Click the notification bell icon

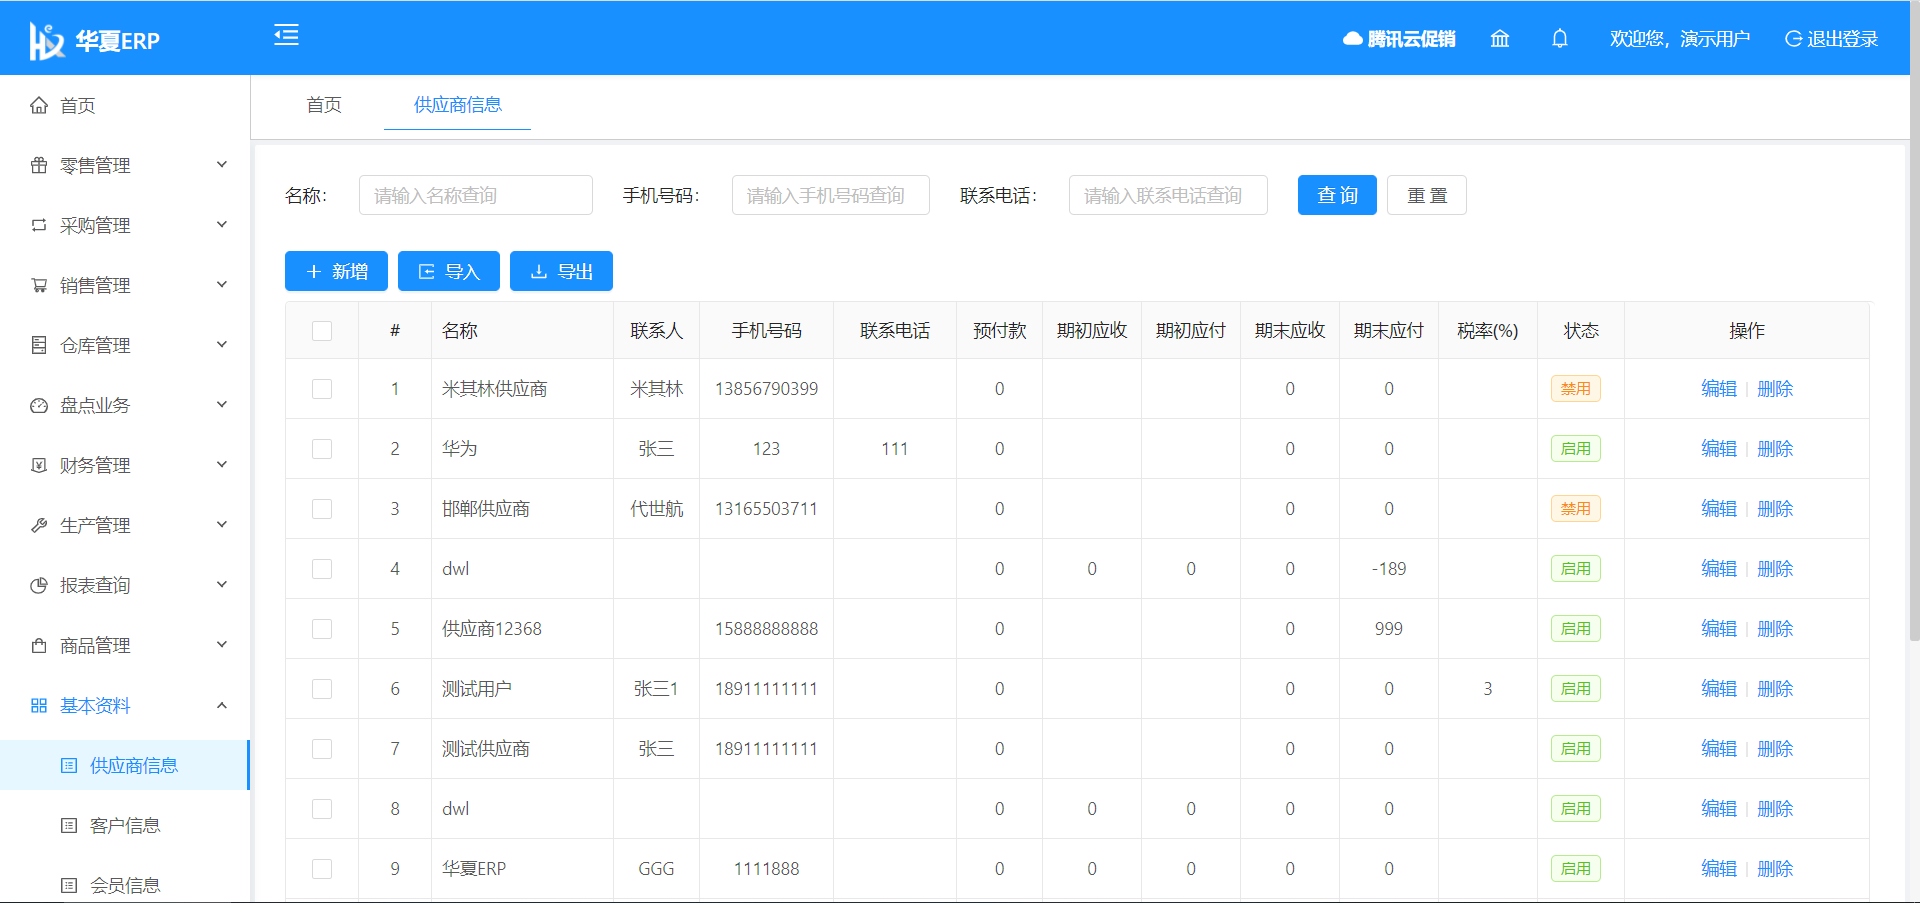(x=1559, y=39)
